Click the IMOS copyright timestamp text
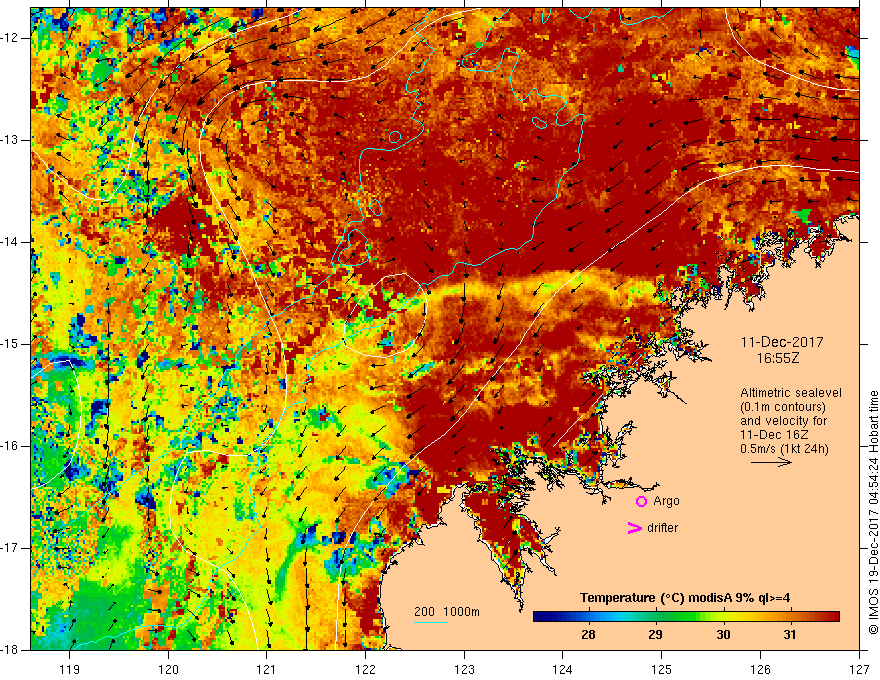The width and height of the screenshot is (880, 680). [x=873, y=512]
